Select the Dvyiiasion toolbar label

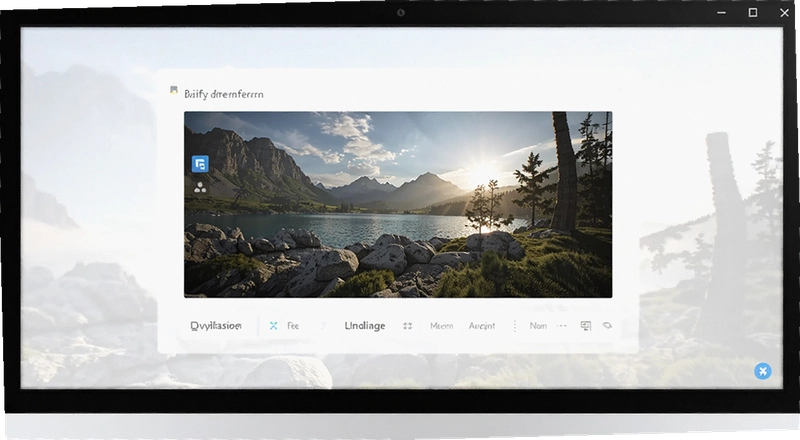(216, 326)
